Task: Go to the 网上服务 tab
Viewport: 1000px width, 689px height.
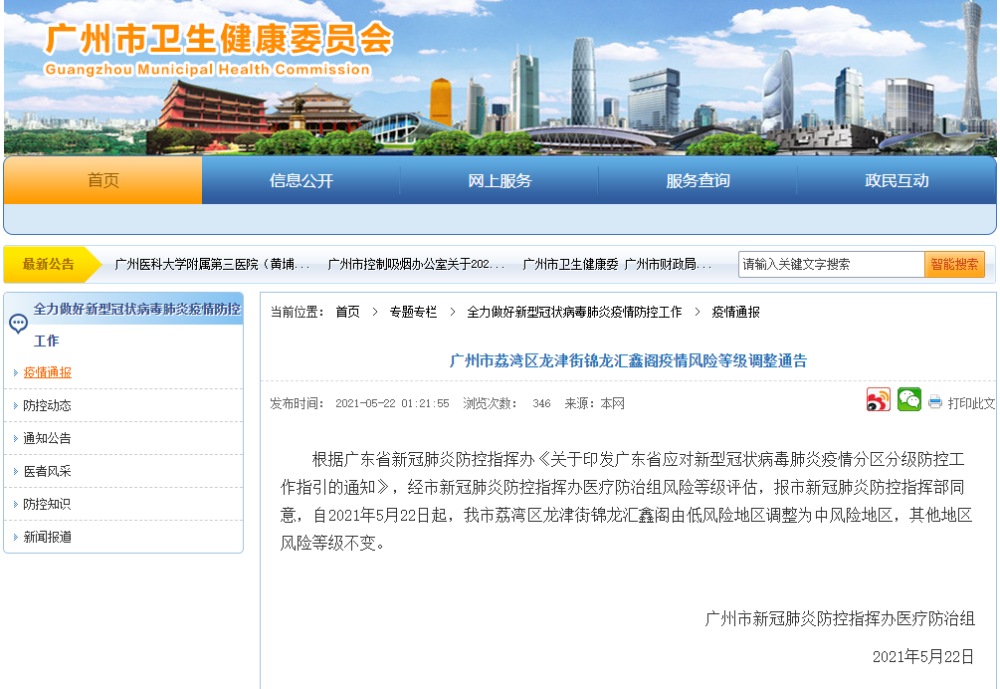Action: click(x=499, y=181)
